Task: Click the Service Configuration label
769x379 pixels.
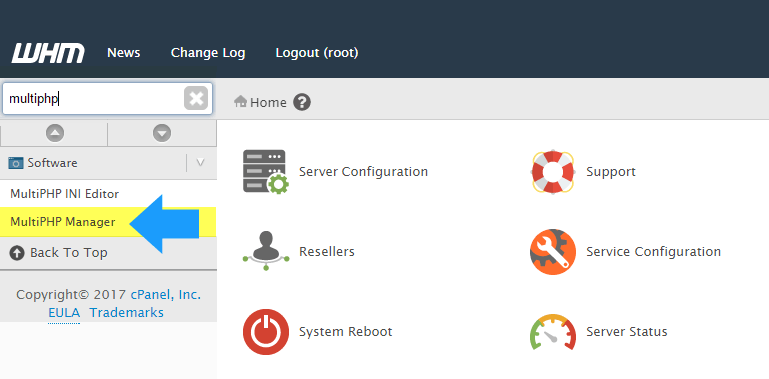Action: coord(654,252)
